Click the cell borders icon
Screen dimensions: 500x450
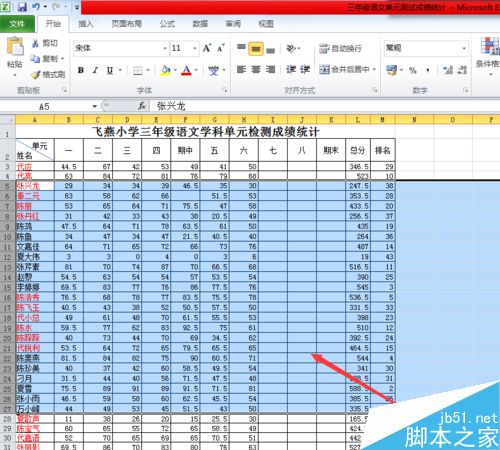pyautogui.click(x=138, y=70)
